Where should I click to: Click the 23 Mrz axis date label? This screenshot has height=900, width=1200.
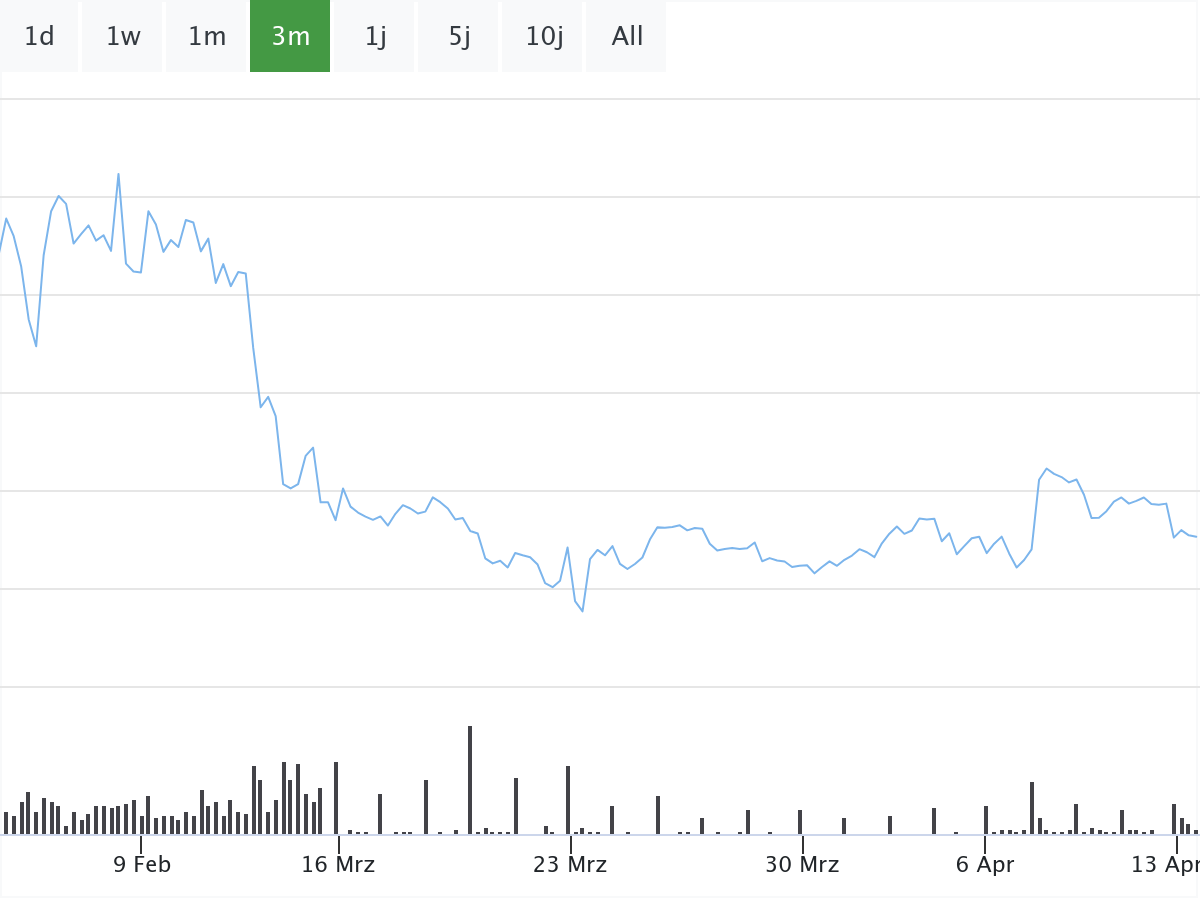pos(570,865)
